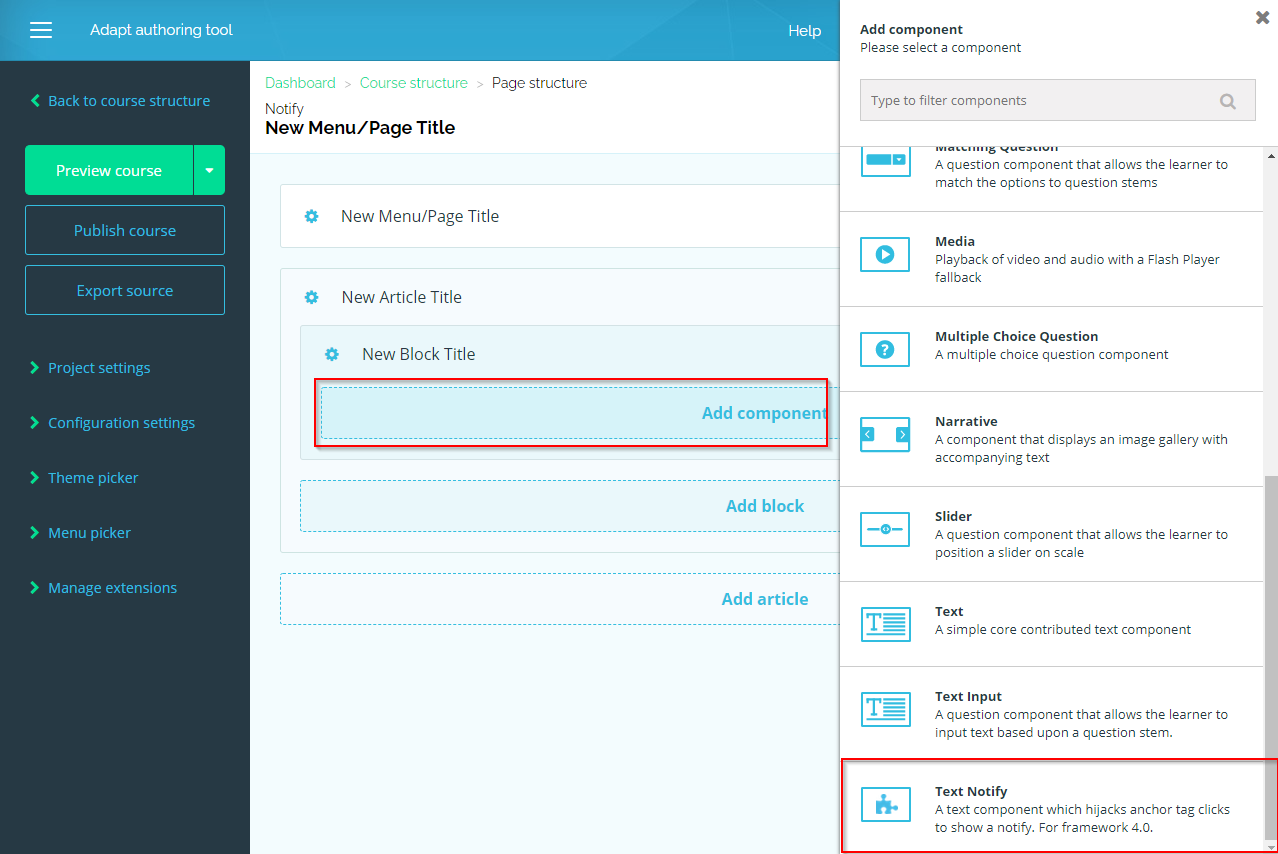Click the Matching Question component icon
Image resolution: width=1278 pixels, height=854 pixels.
[x=885, y=161]
